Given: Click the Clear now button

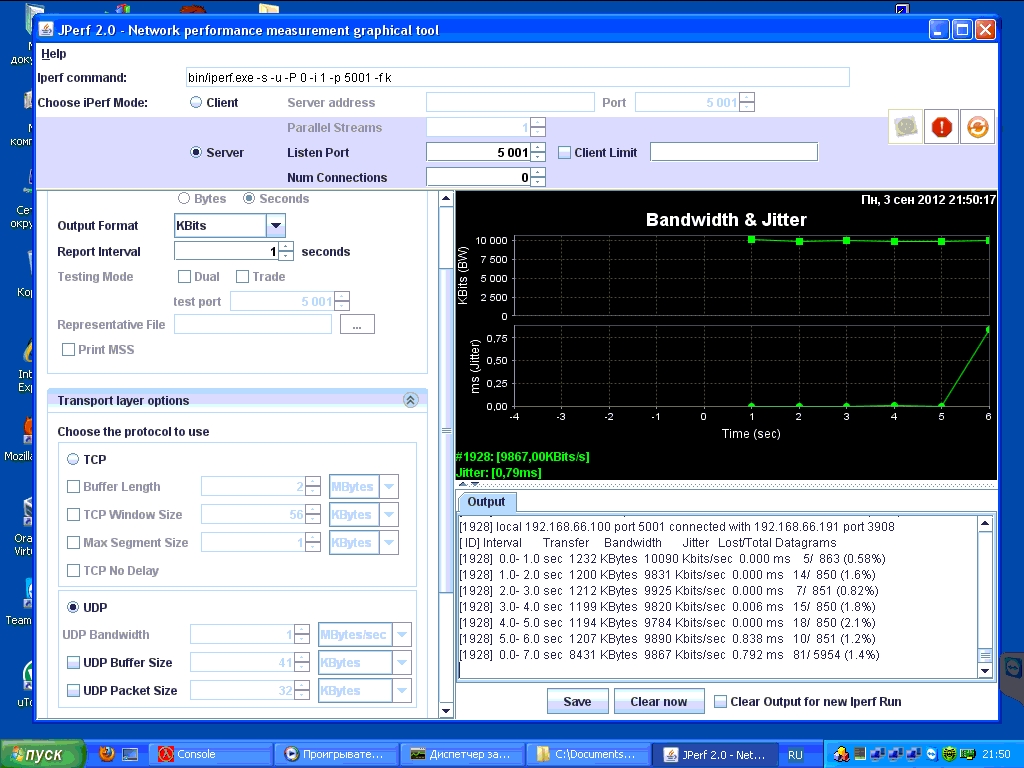Looking at the screenshot, I should click(658, 701).
